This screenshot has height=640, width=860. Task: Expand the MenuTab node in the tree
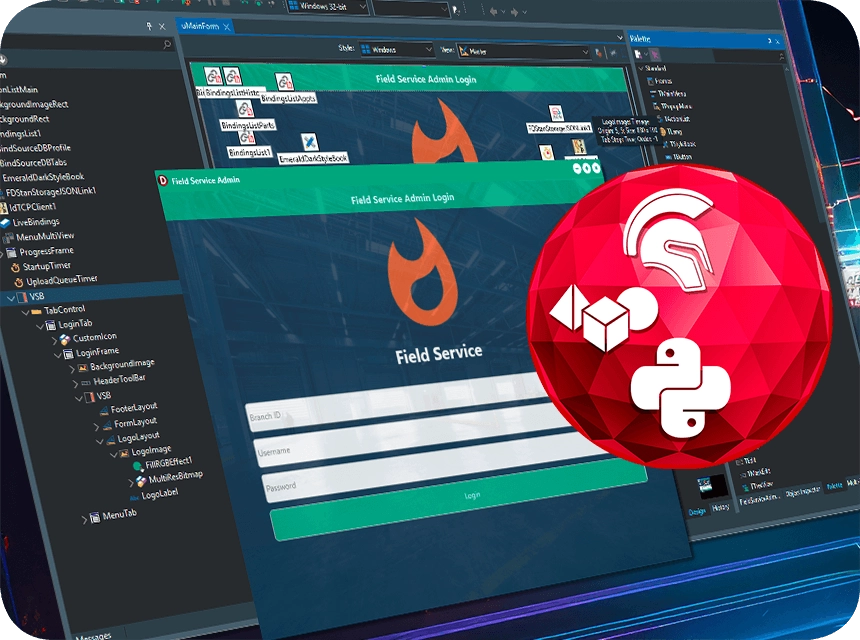[x=85, y=518]
